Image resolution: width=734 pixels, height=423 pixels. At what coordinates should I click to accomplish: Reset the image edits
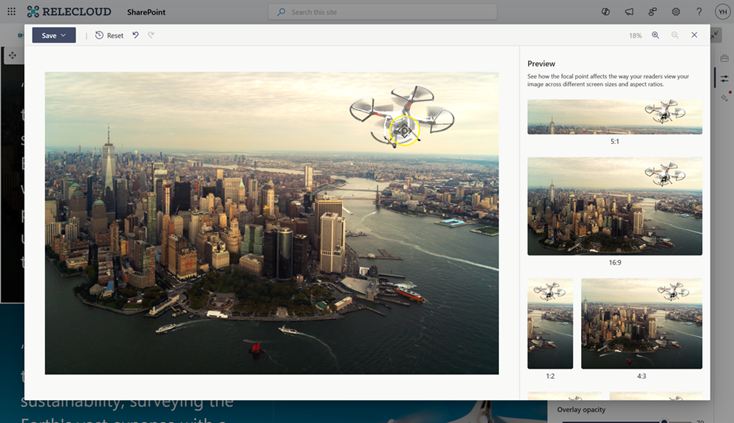109,35
